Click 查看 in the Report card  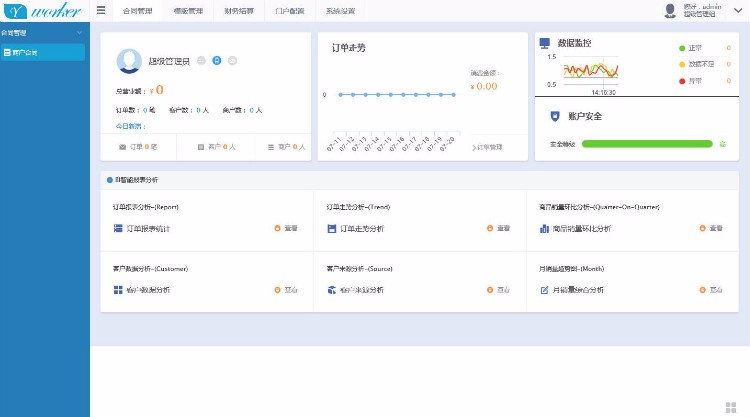291,229
